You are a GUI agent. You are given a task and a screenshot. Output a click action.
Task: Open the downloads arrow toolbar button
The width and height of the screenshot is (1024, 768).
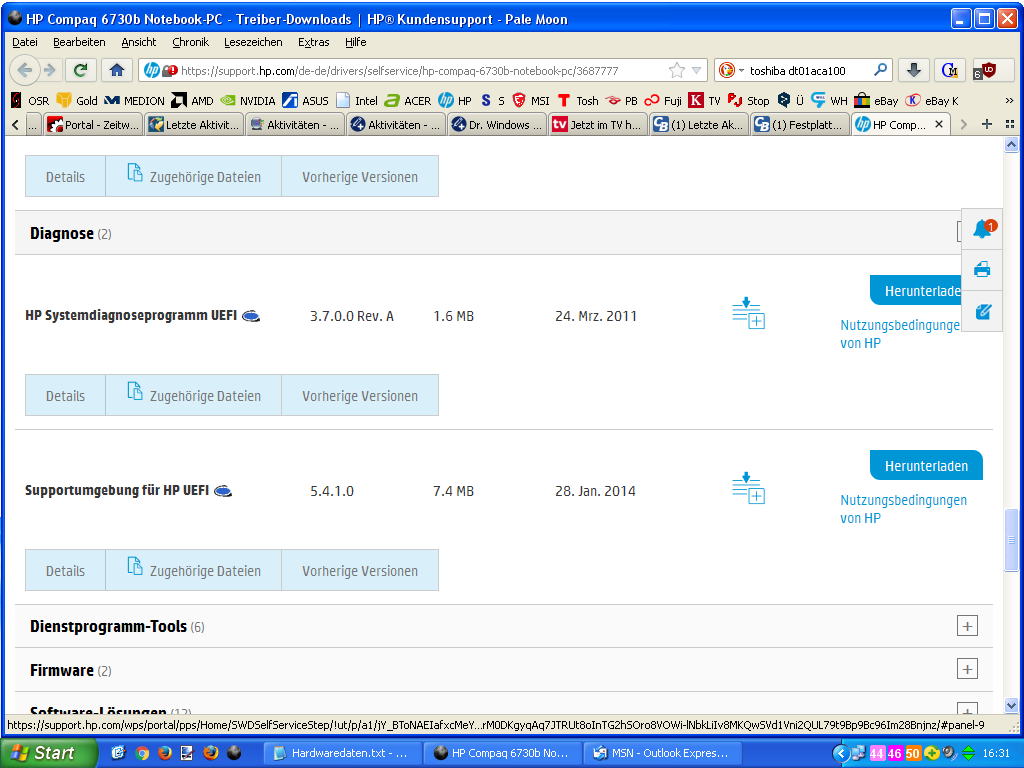[914, 70]
